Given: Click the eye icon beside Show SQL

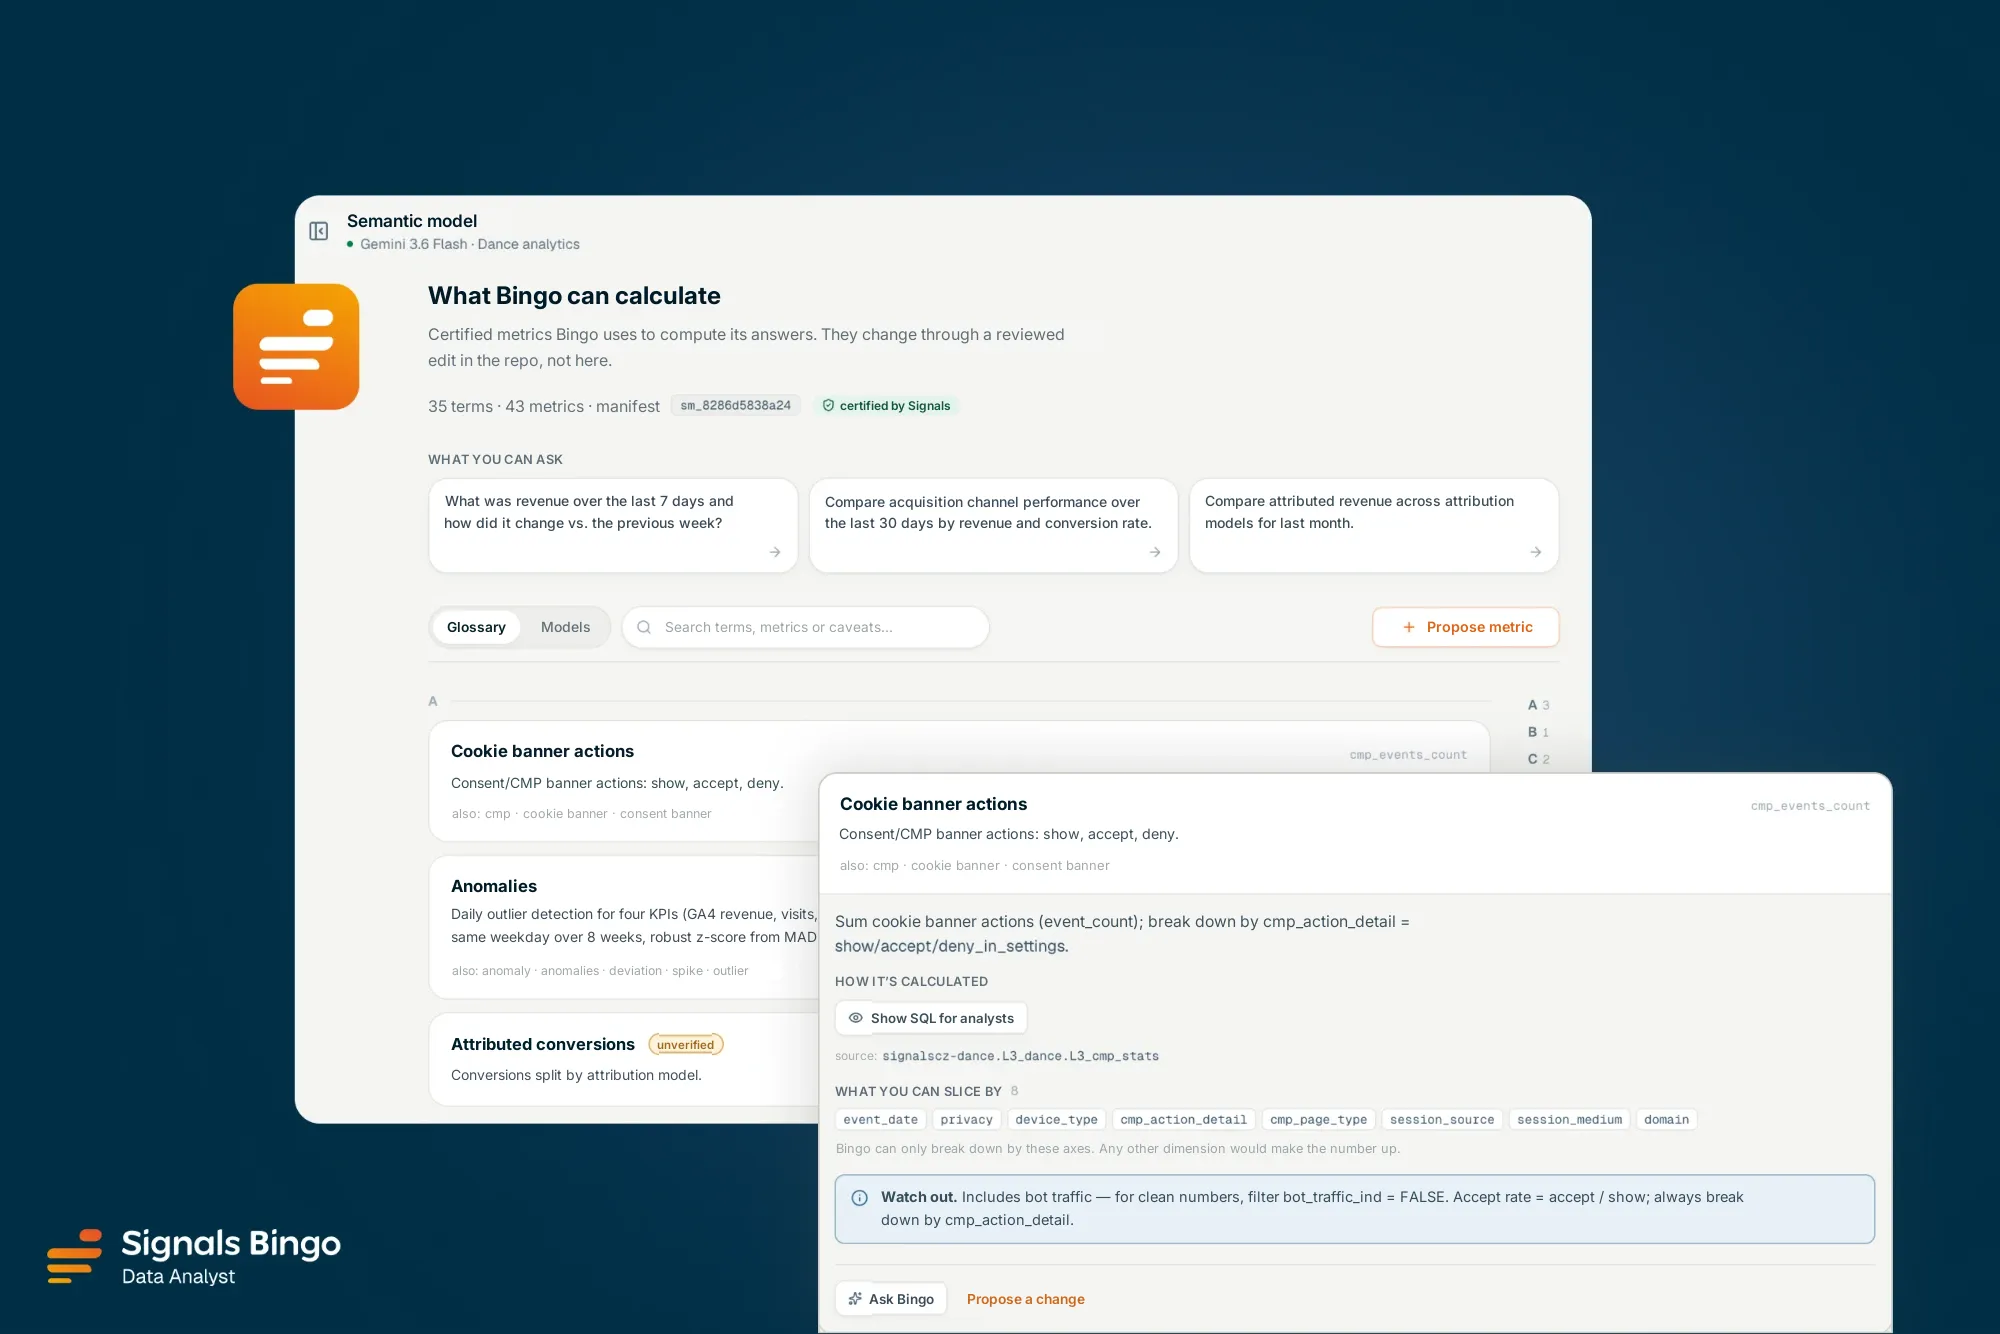Looking at the screenshot, I should pos(856,1018).
